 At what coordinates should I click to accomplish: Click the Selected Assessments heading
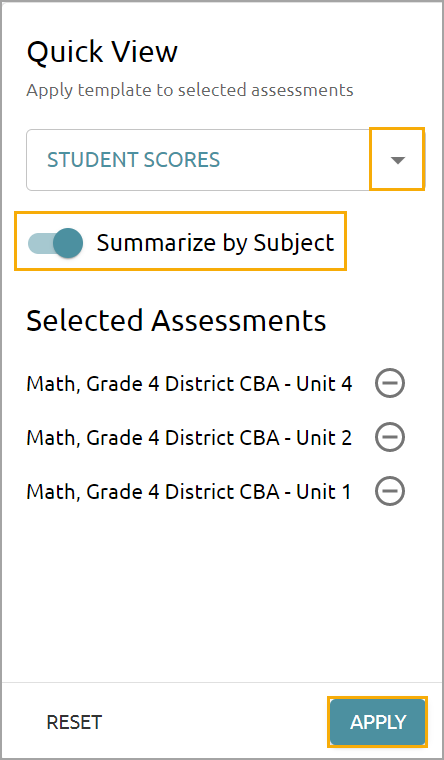176,320
